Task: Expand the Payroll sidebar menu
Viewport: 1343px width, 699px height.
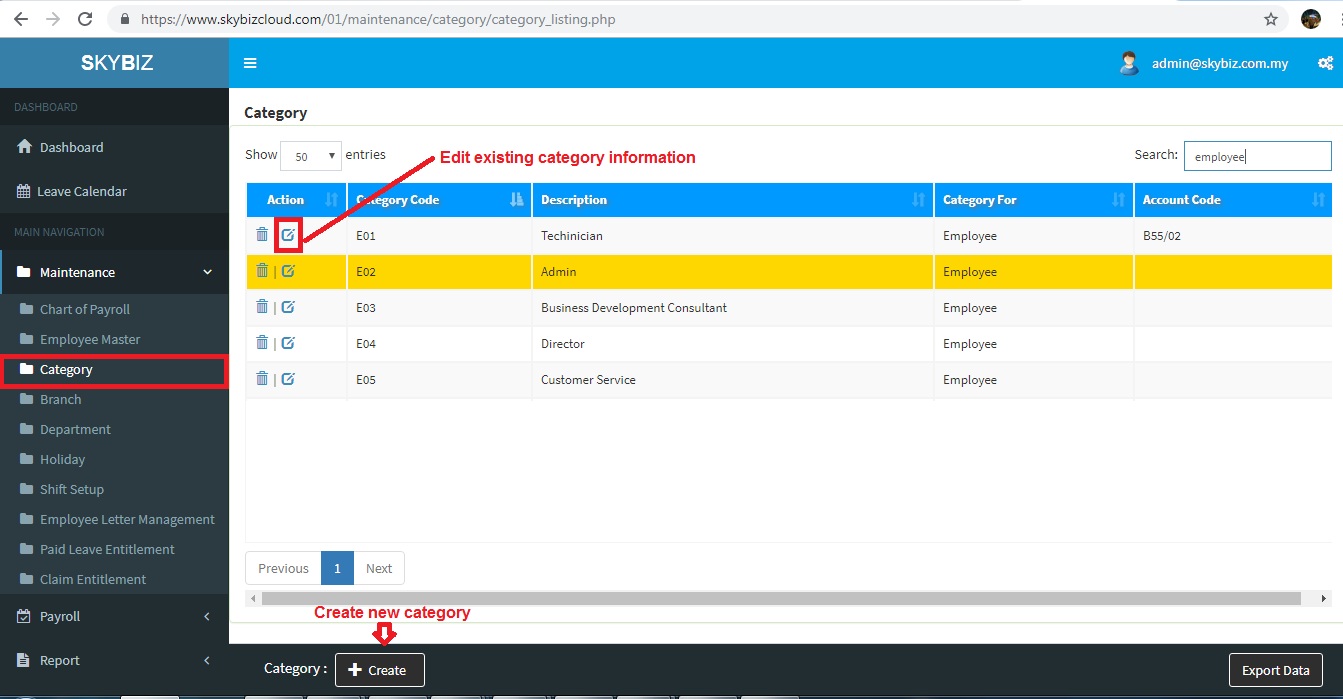Action: point(114,616)
